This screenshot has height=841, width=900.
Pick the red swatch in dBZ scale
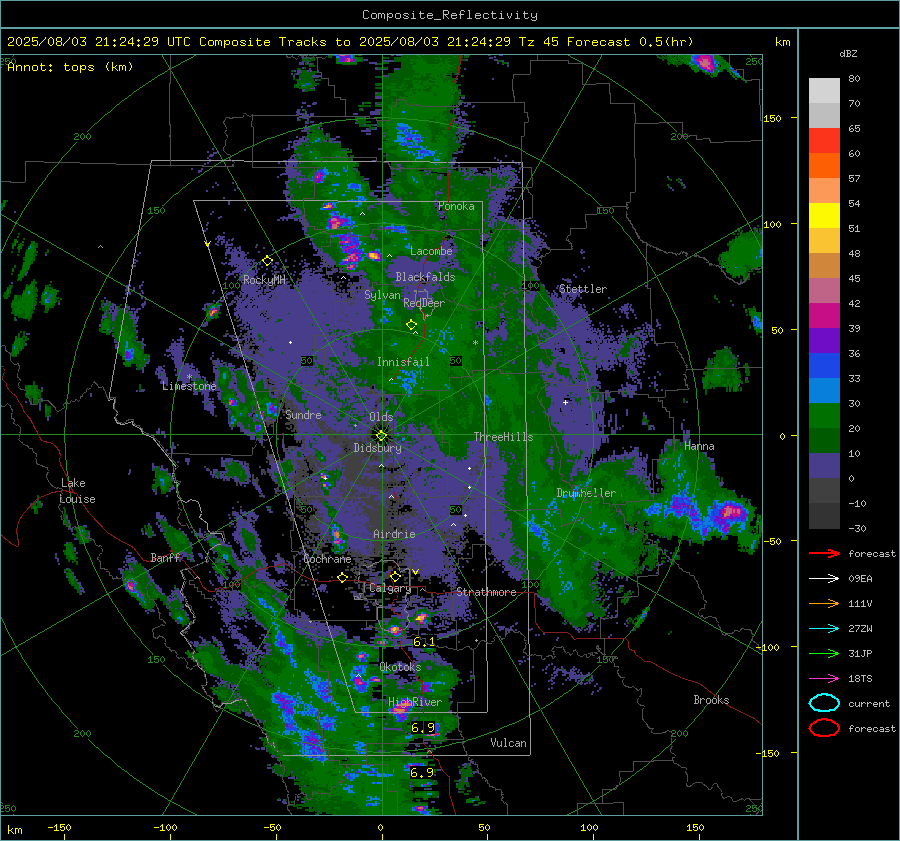coord(824,141)
